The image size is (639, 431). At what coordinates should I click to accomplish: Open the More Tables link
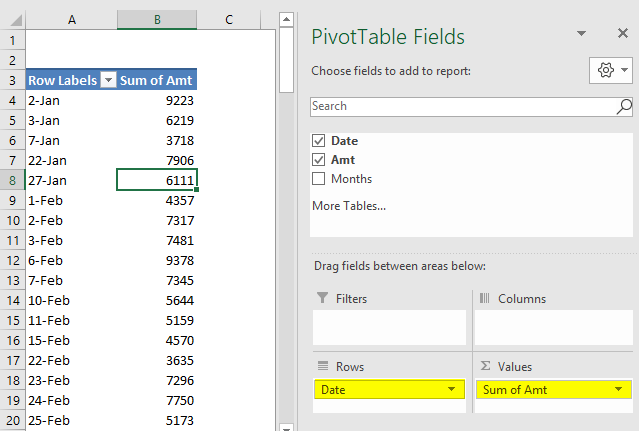(x=348, y=206)
